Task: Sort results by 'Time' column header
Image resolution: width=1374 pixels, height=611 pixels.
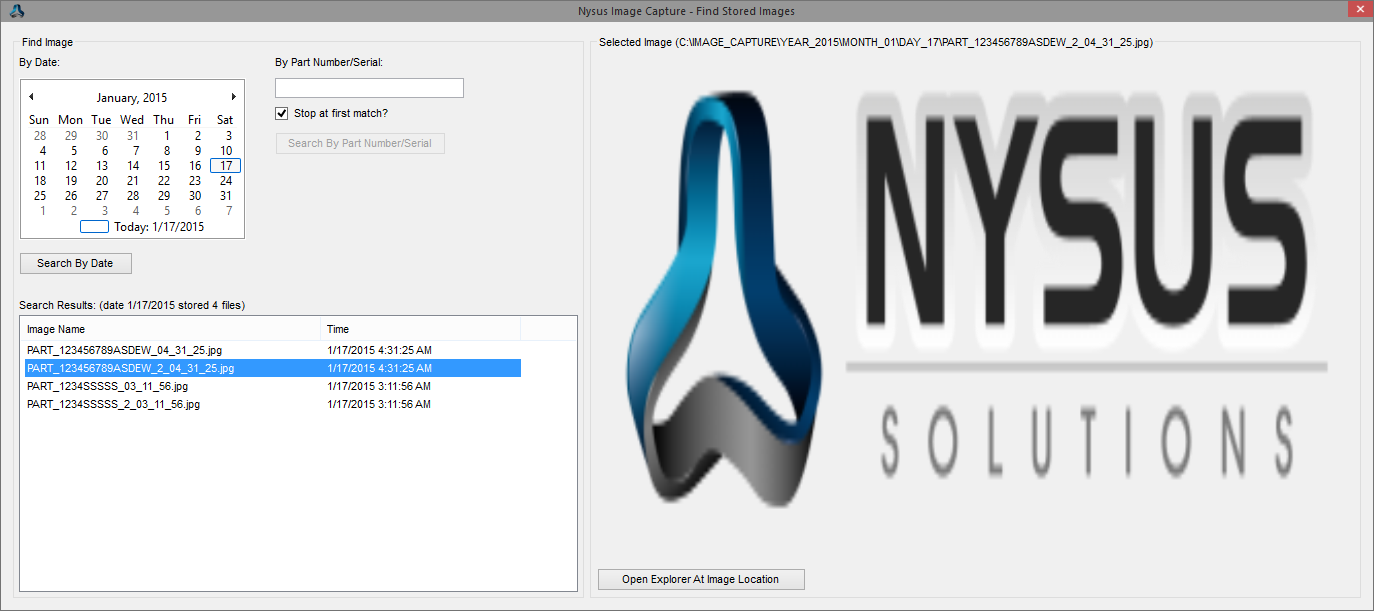Action: 420,329
